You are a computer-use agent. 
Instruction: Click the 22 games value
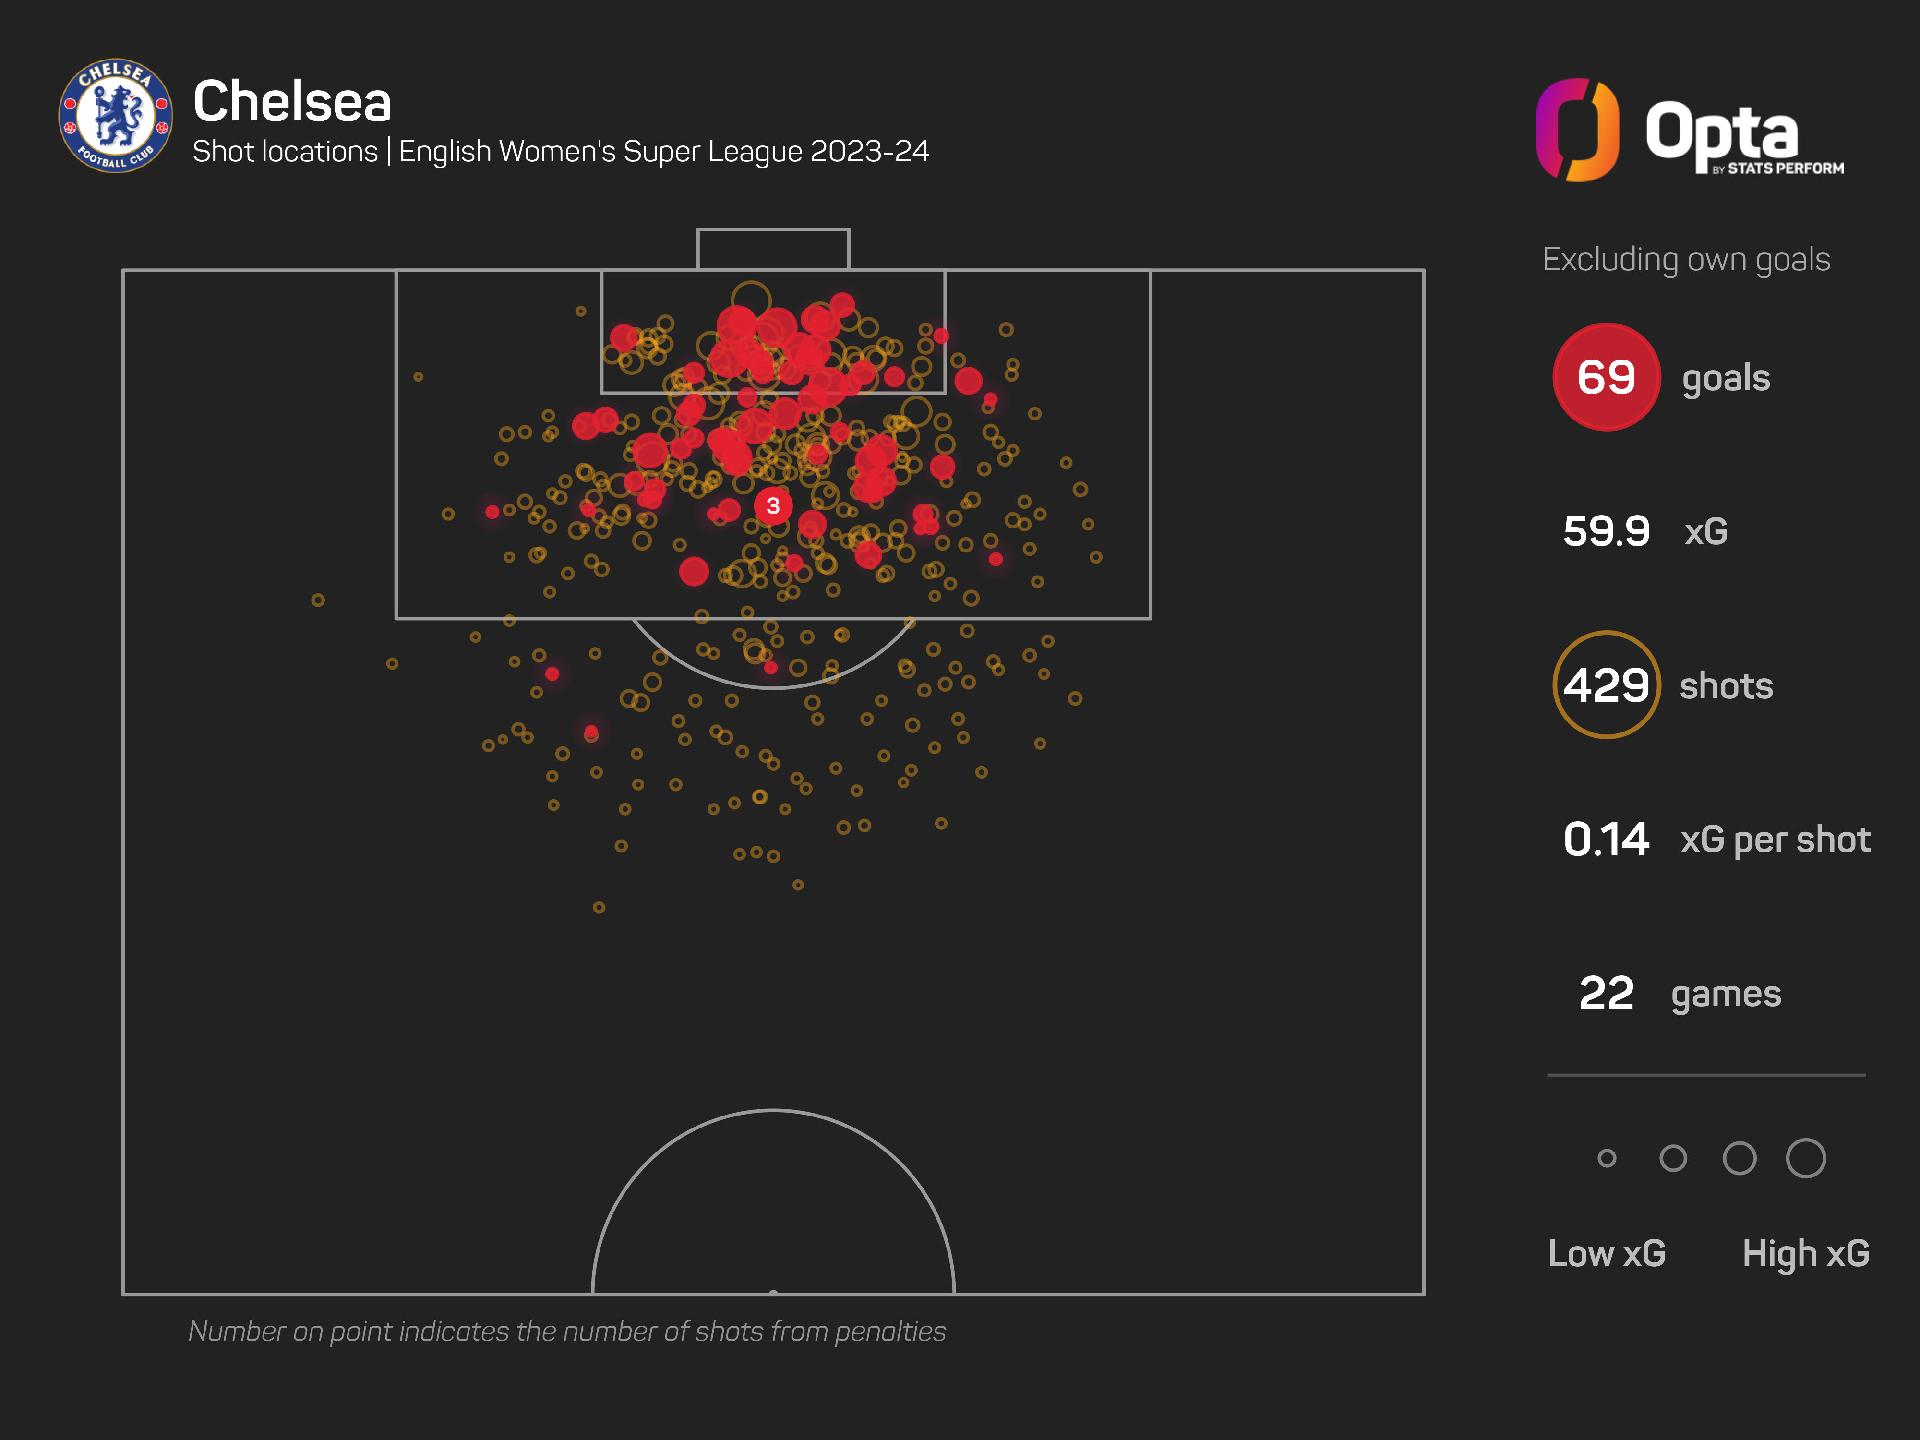1606,993
